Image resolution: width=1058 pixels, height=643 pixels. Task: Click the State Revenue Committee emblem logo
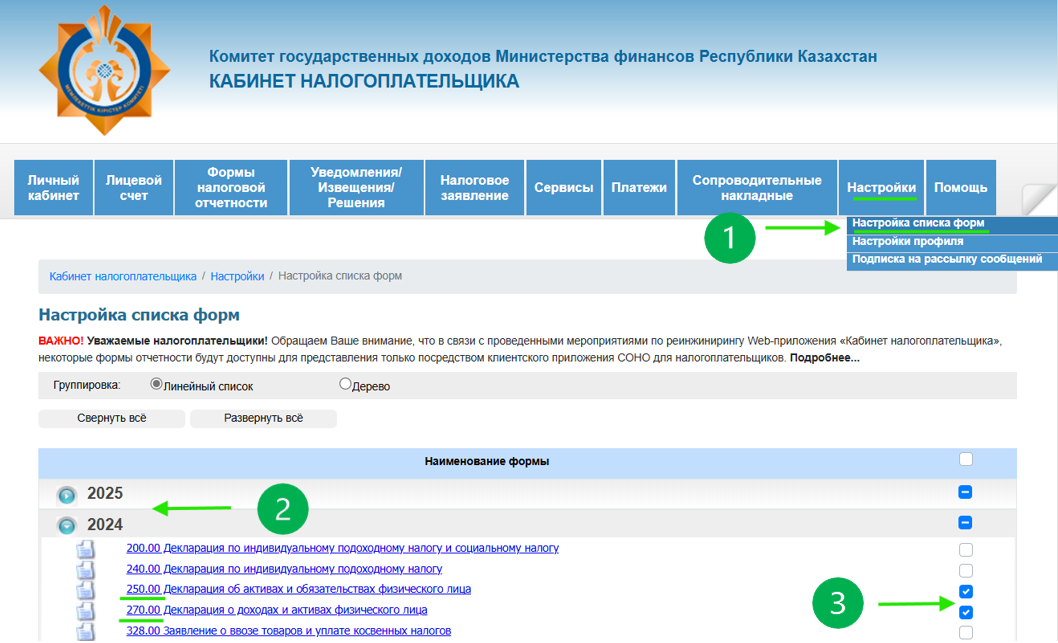pyautogui.click(x=105, y=70)
